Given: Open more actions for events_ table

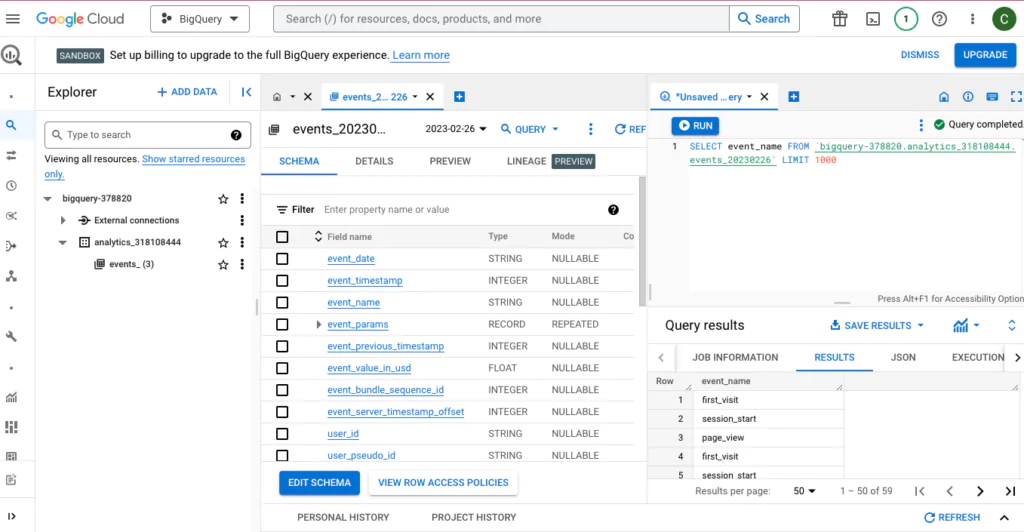Looking at the screenshot, I should coord(242,265).
